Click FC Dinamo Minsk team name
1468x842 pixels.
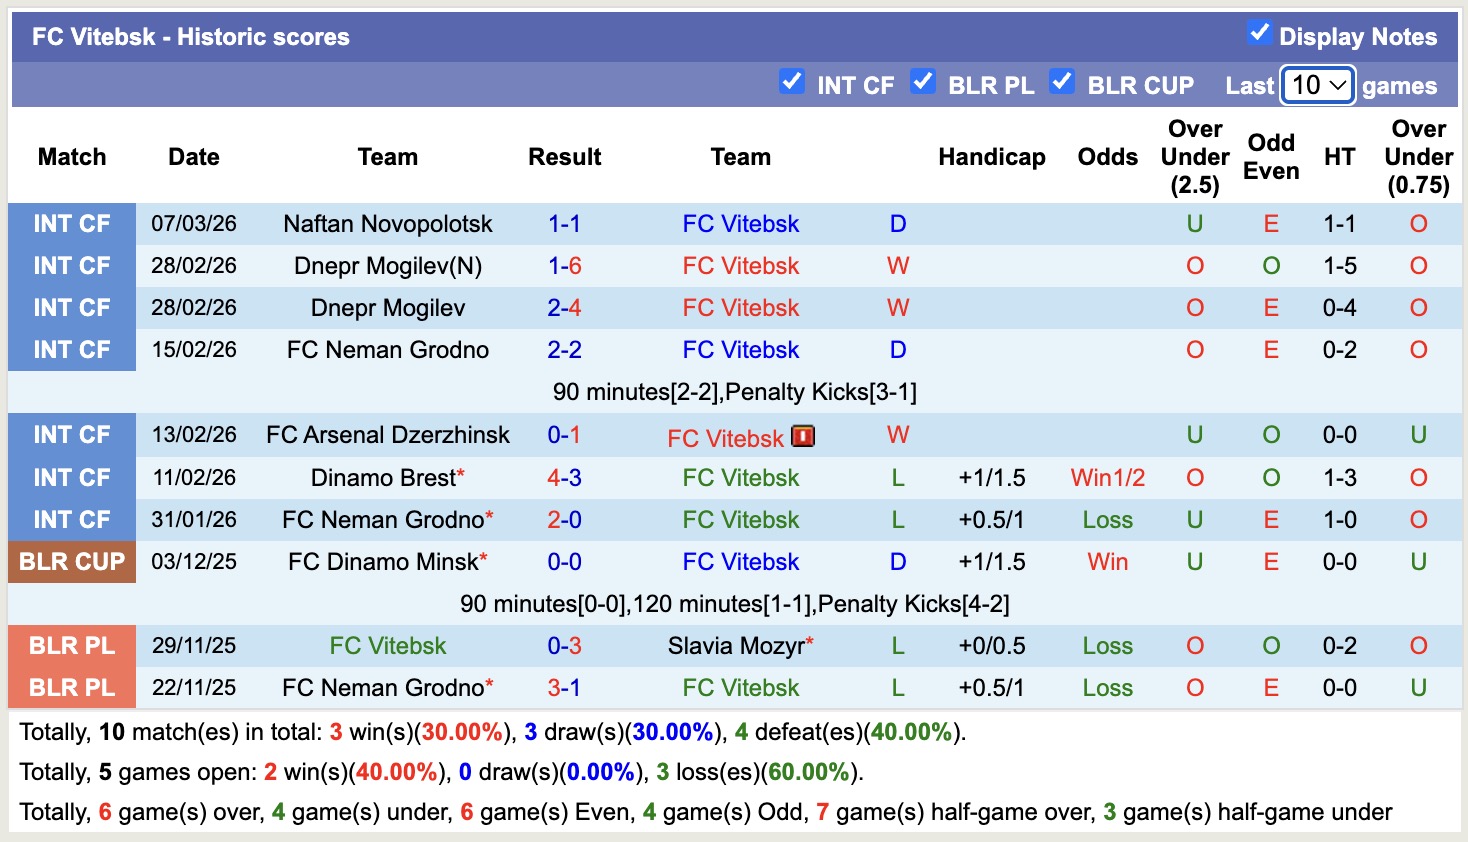(x=383, y=562)
